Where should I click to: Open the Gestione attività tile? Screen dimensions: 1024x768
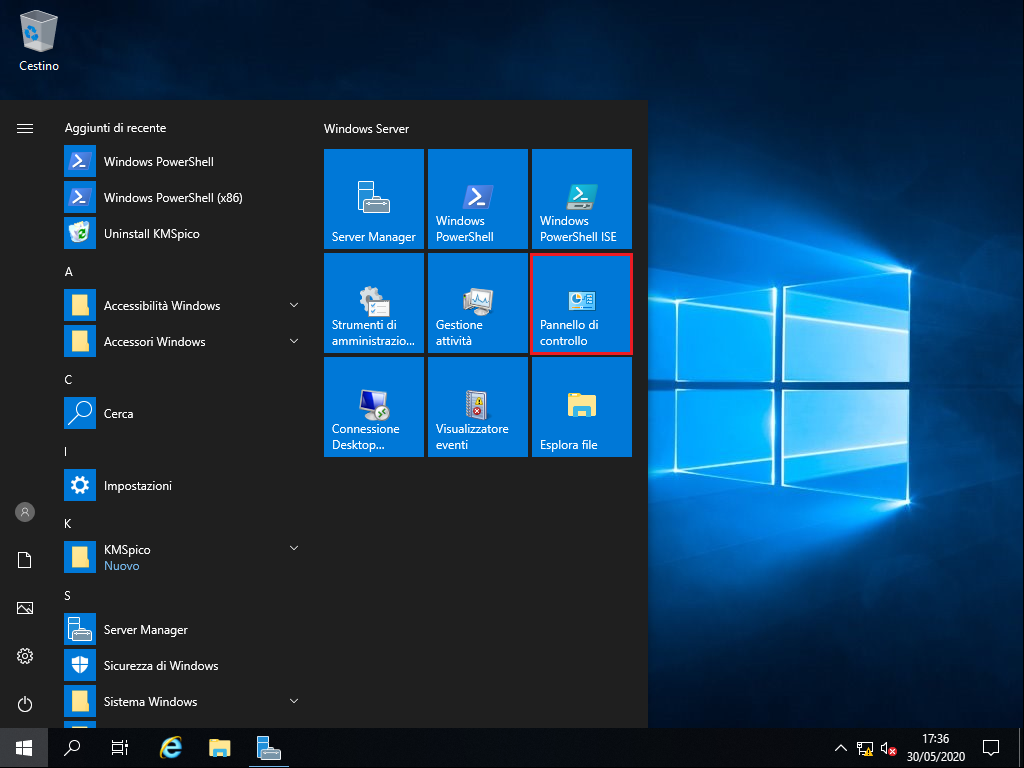[477, 303]
